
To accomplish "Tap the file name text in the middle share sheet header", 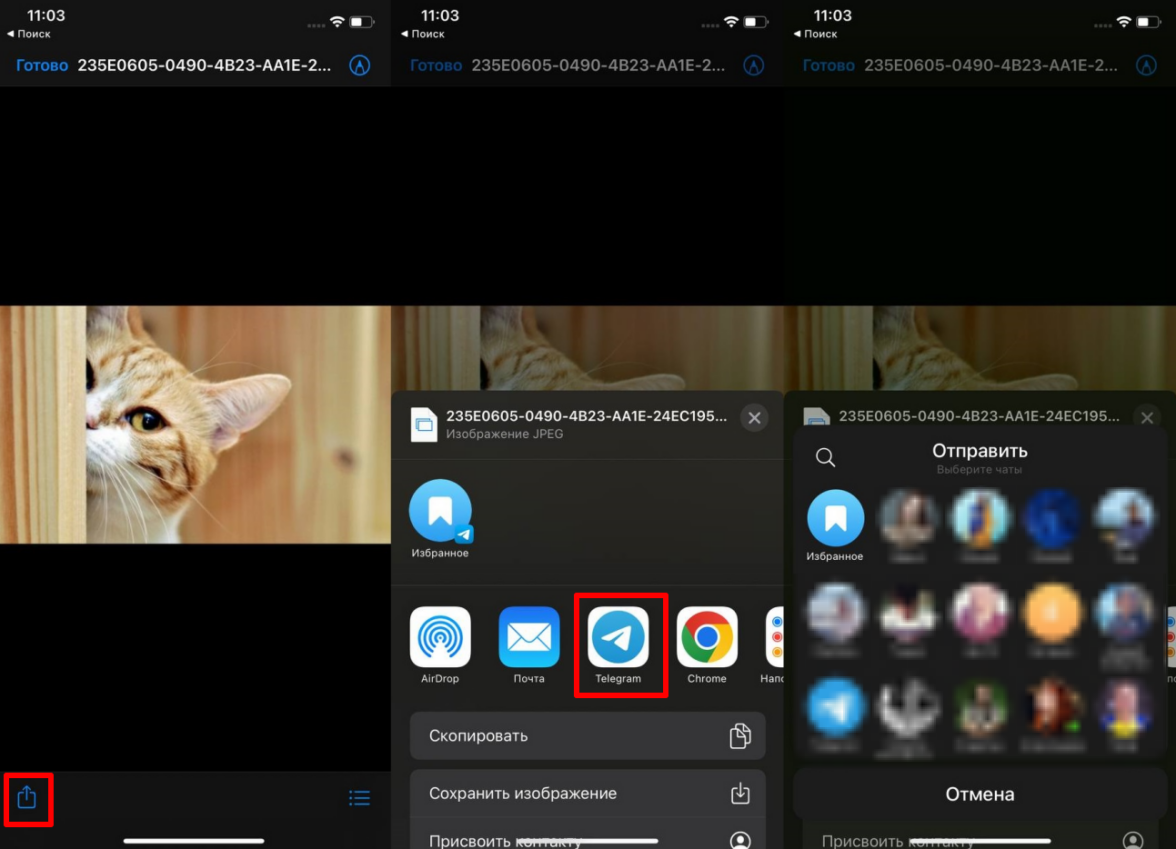I will coord(586,416).
